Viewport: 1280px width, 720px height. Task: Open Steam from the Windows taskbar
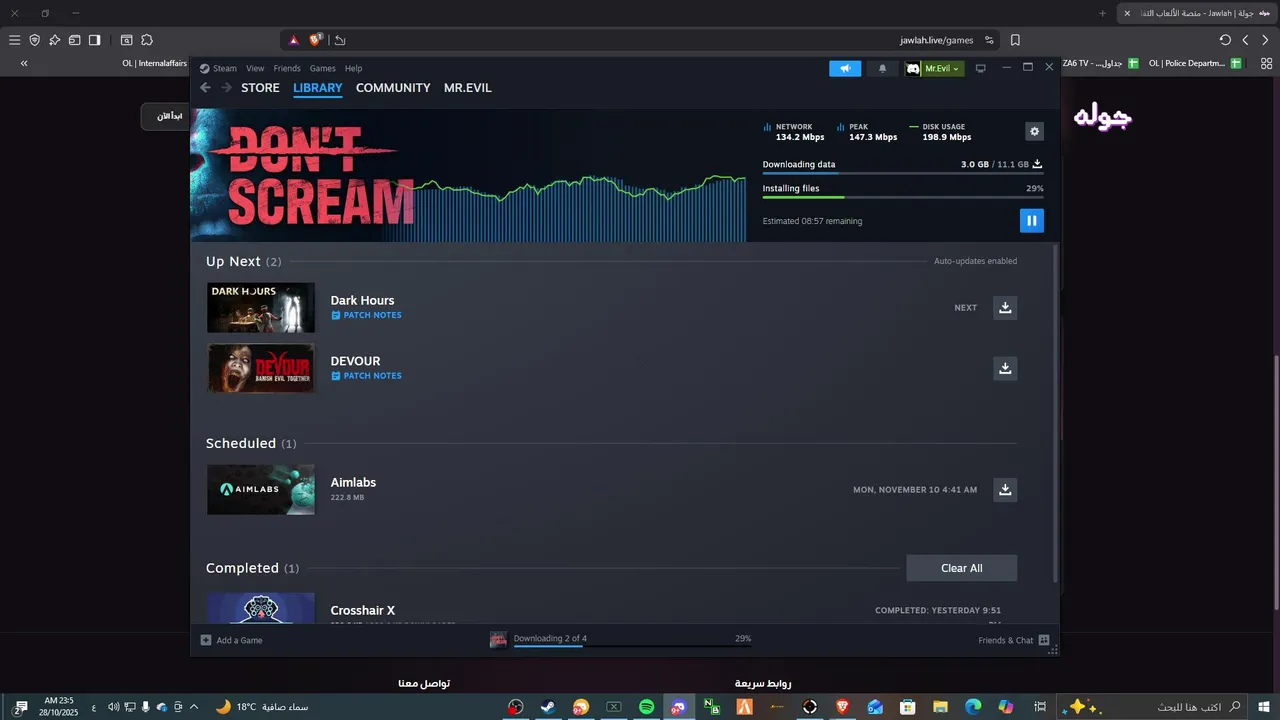click(x=548, y=707)
